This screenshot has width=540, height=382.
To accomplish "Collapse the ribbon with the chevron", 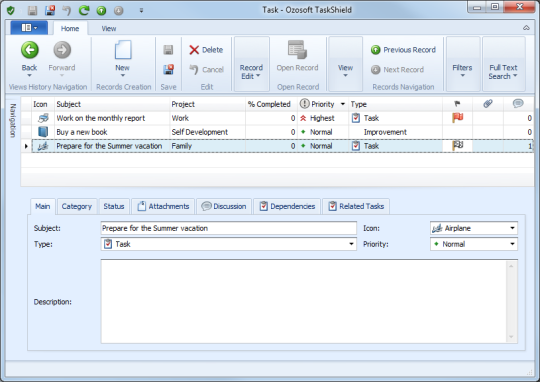I will (526, 28).
